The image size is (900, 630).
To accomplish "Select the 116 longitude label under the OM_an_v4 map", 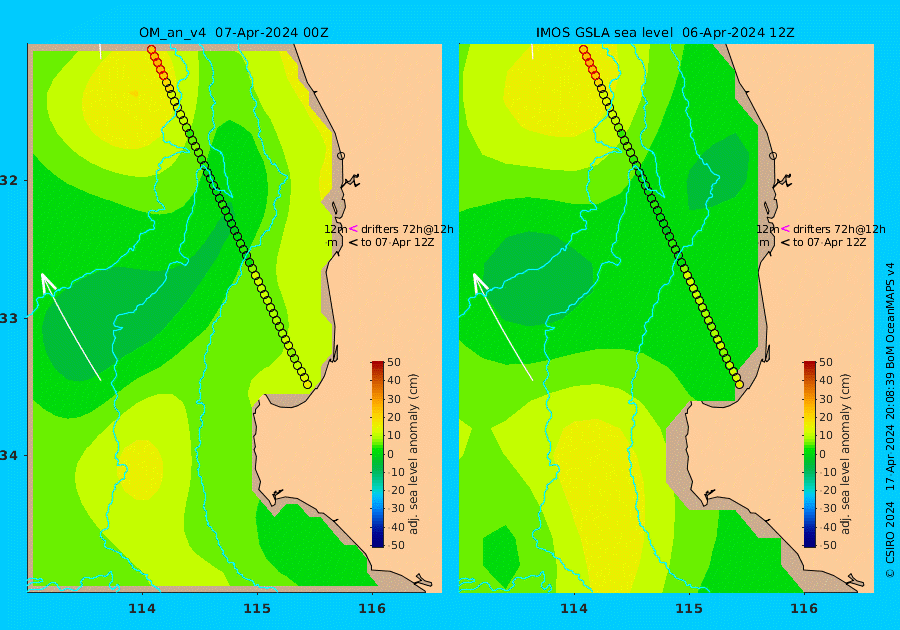I will [372, 609].
